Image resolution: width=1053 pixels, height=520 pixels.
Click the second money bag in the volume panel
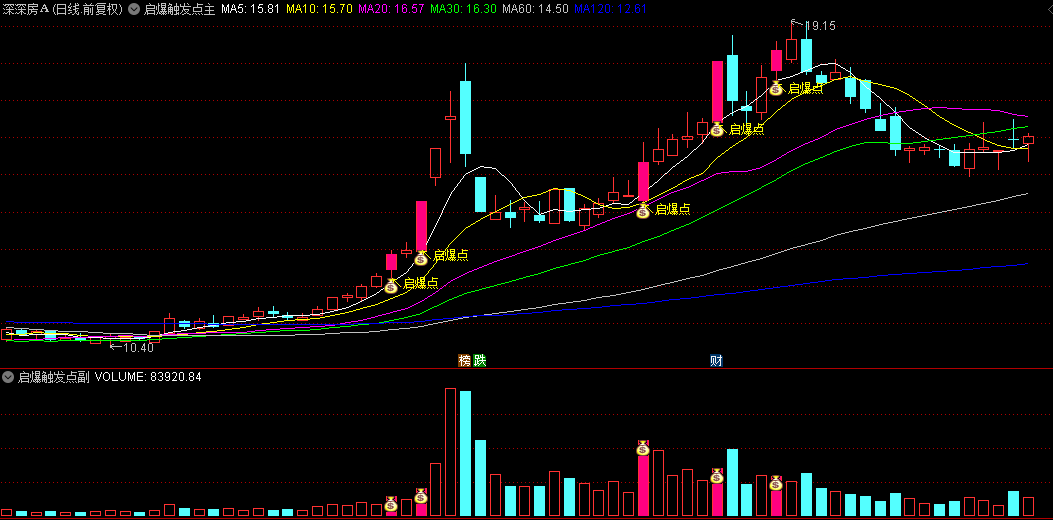click(x=421, y=496)
